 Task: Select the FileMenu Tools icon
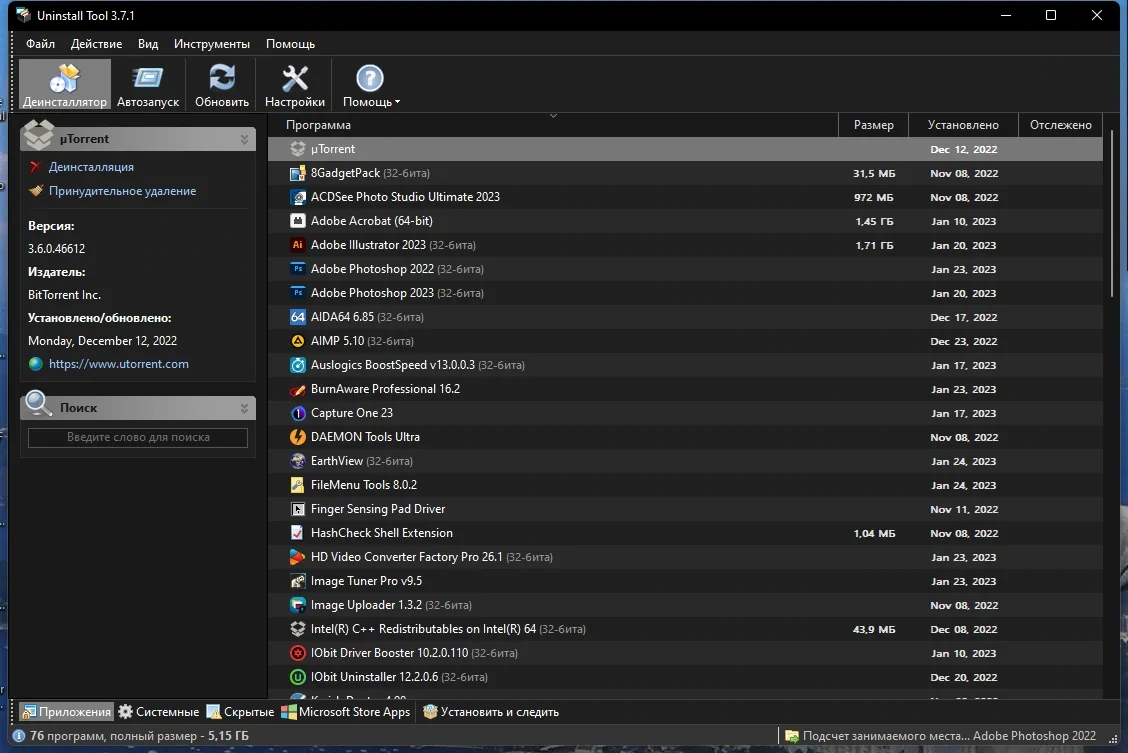pos(297,485)
